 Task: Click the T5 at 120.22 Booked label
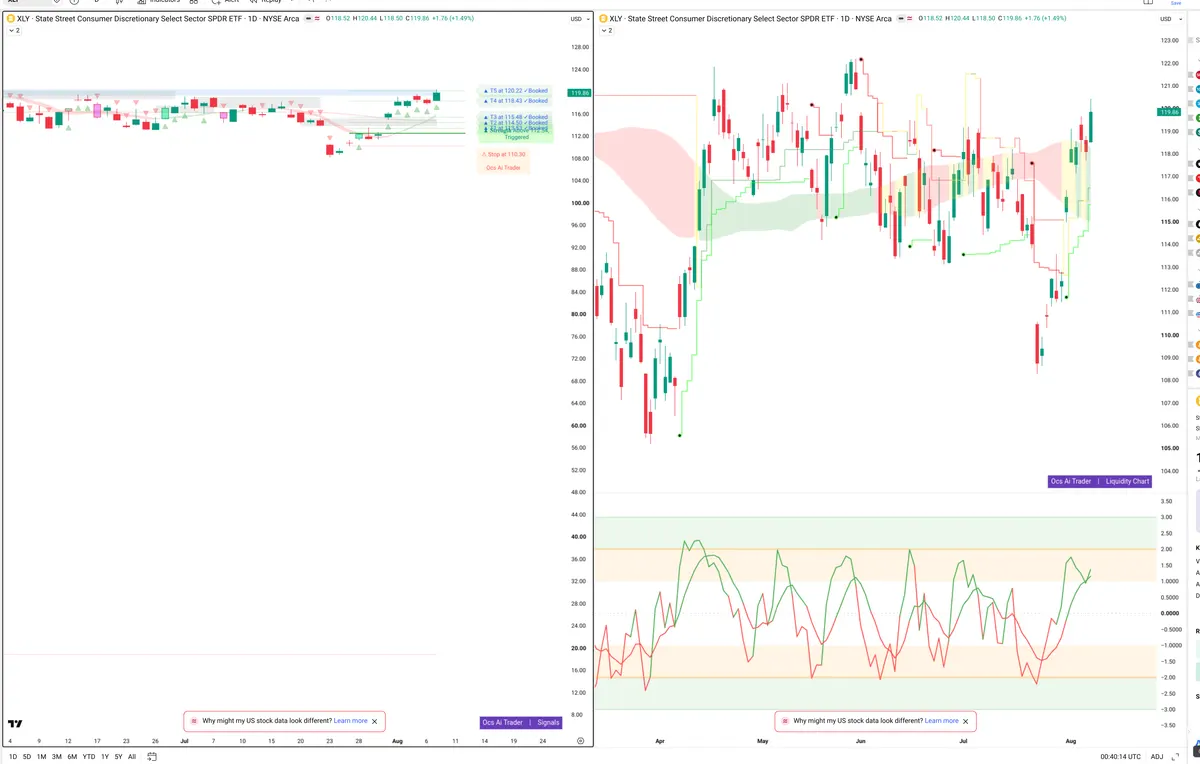coord(516,91)
